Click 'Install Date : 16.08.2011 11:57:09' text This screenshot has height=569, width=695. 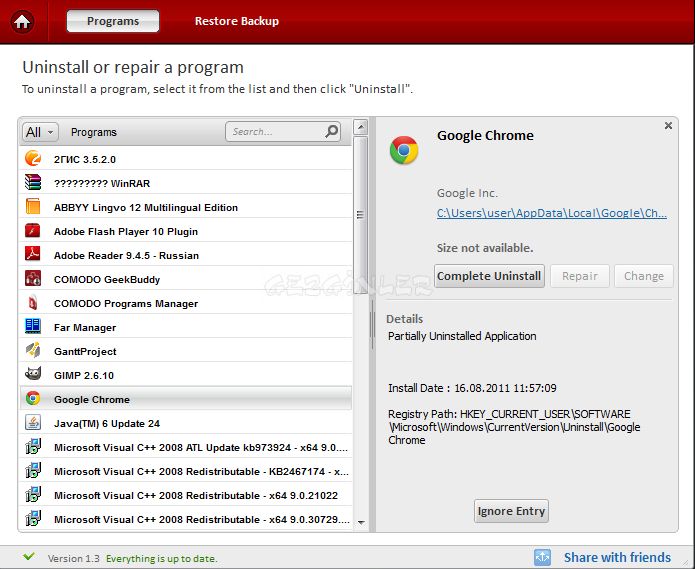pos(472,388)
